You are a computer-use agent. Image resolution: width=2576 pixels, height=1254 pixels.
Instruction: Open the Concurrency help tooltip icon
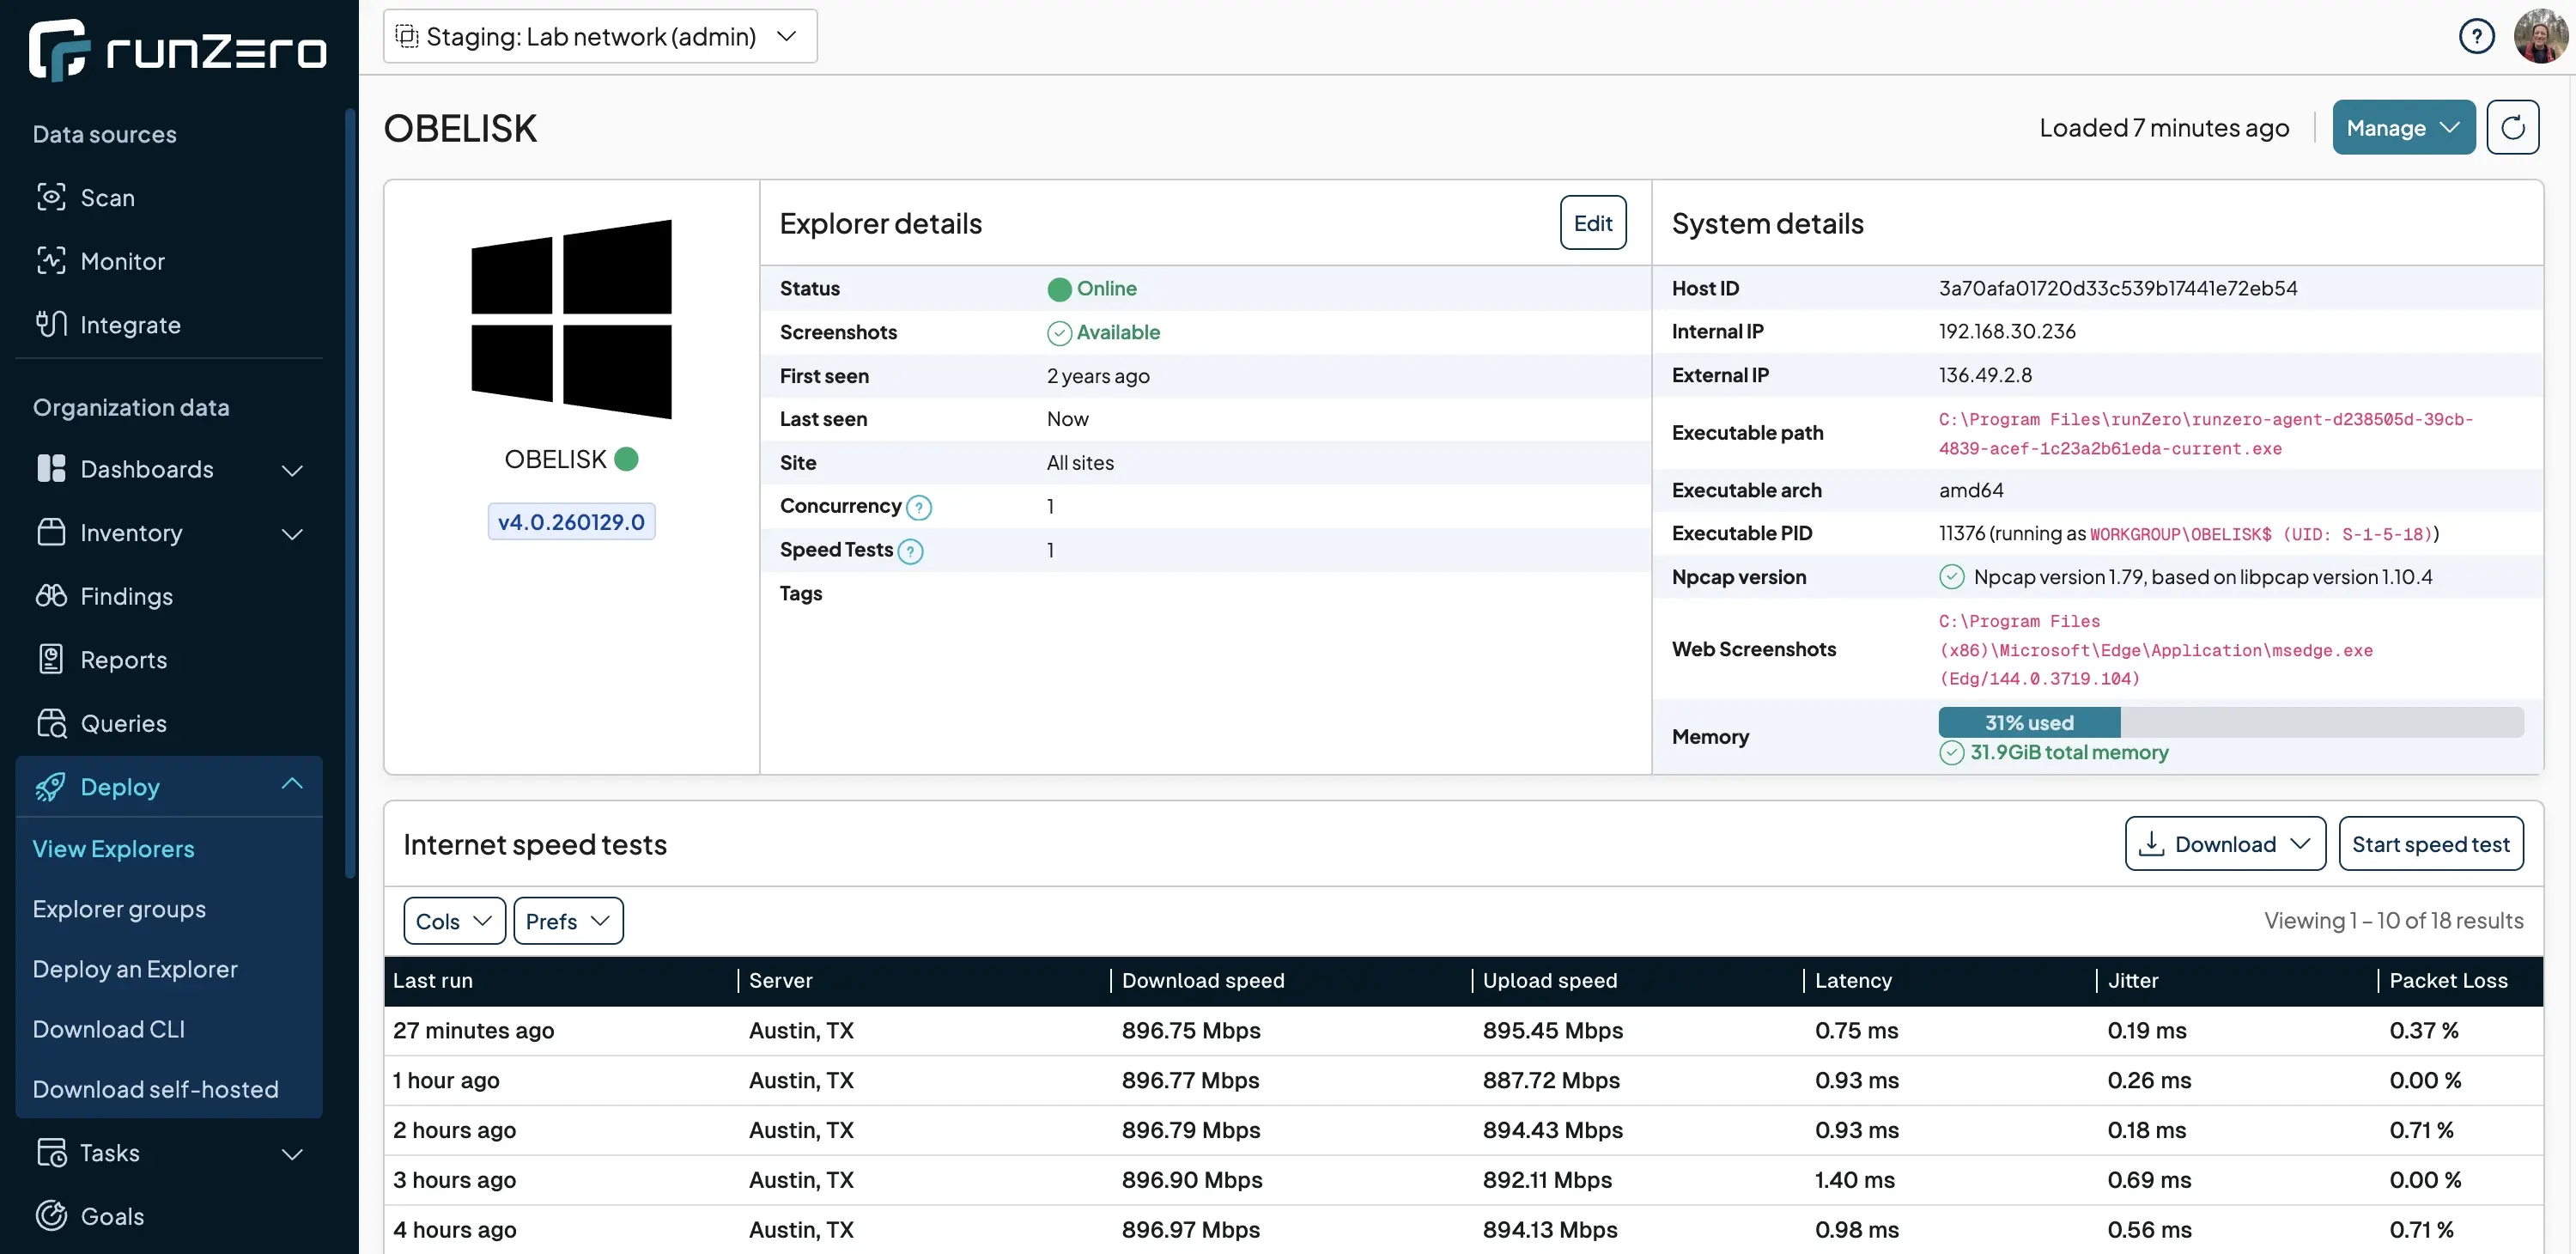point(919,507)
